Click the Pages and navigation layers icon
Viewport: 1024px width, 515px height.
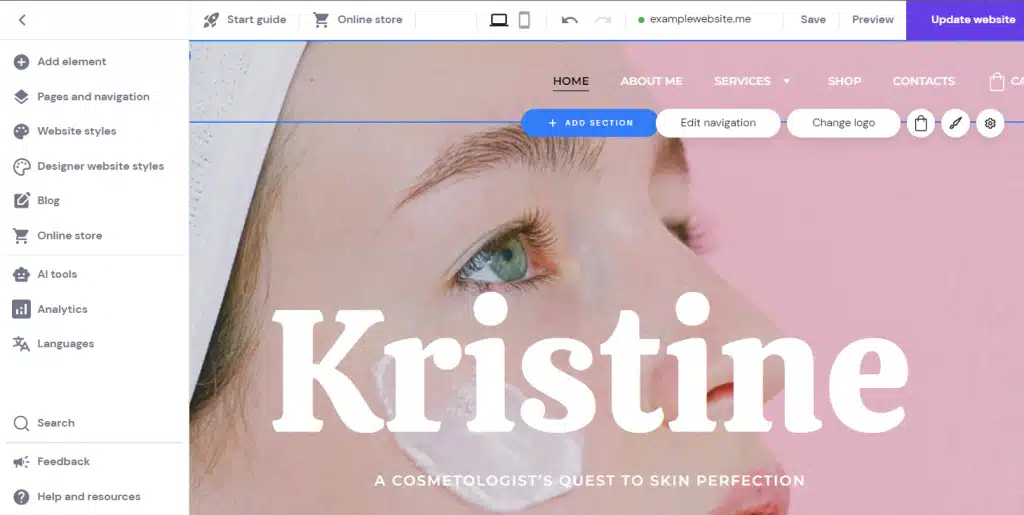pyautogui.click(x=21, y=97)
